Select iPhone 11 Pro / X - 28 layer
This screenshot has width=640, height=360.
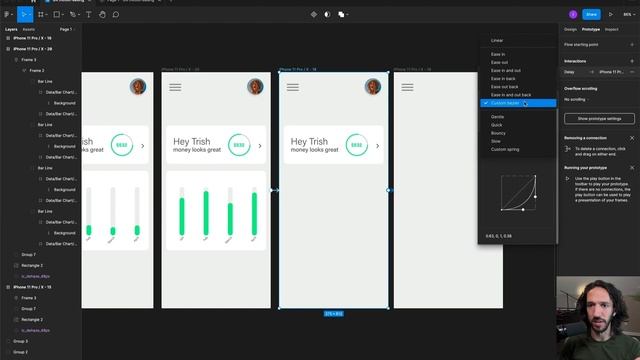(32, 49)
